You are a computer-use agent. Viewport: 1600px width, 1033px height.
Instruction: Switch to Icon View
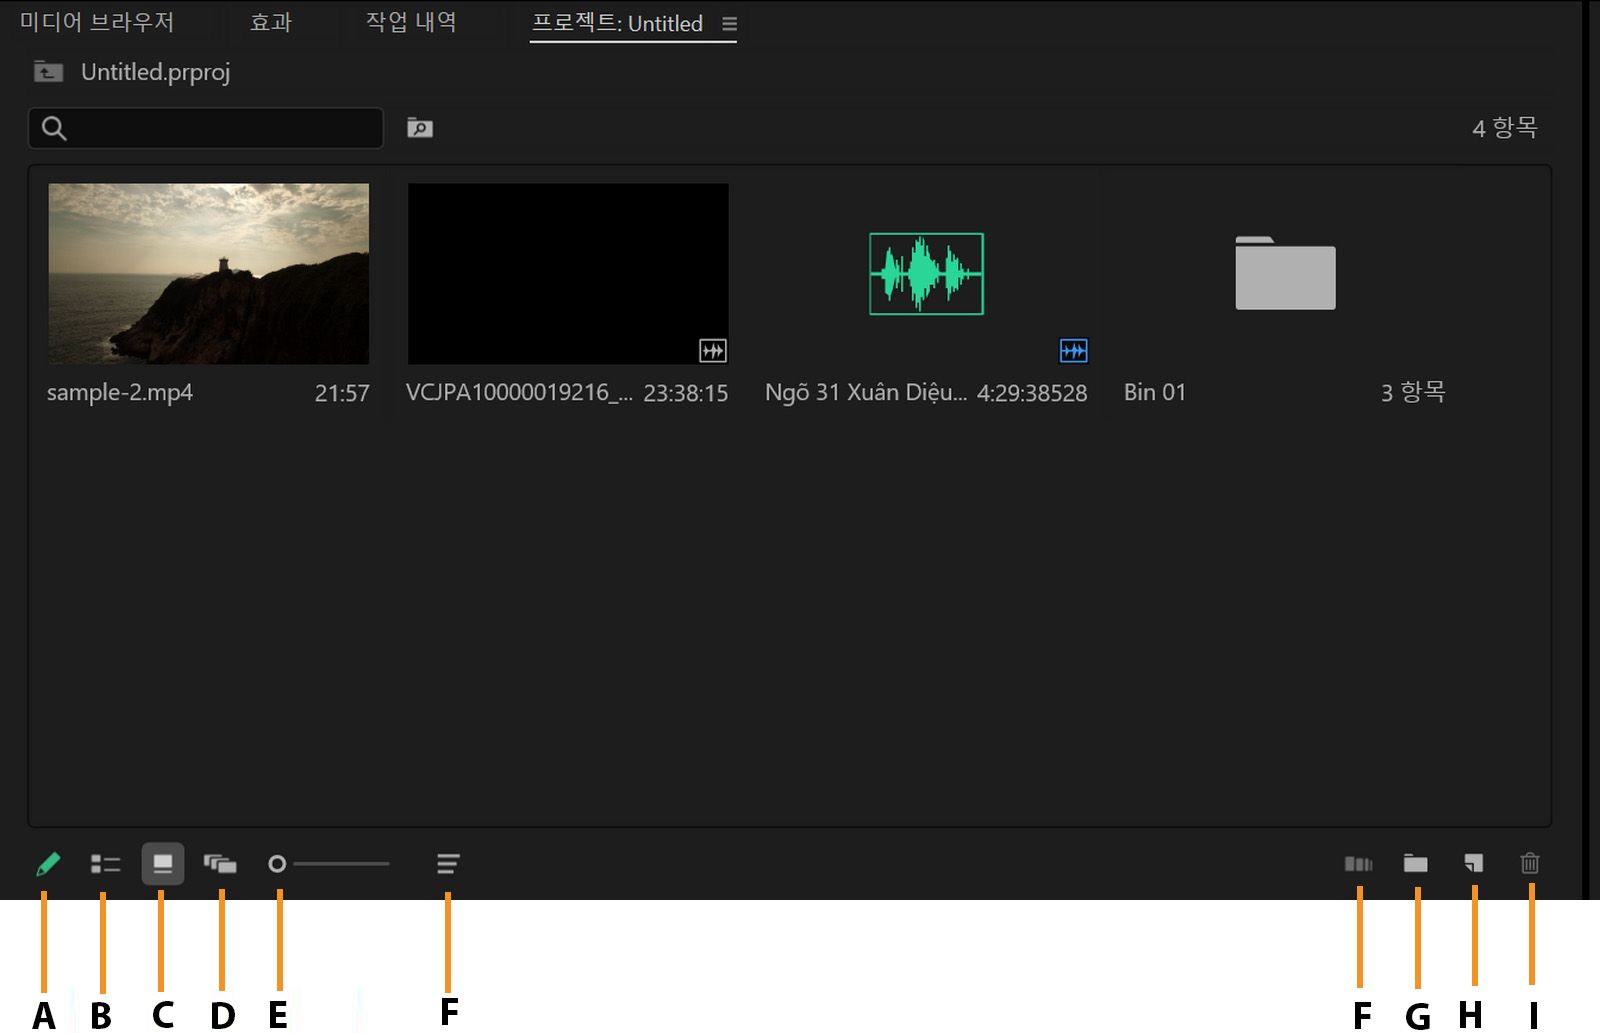(x=163, y=864)
